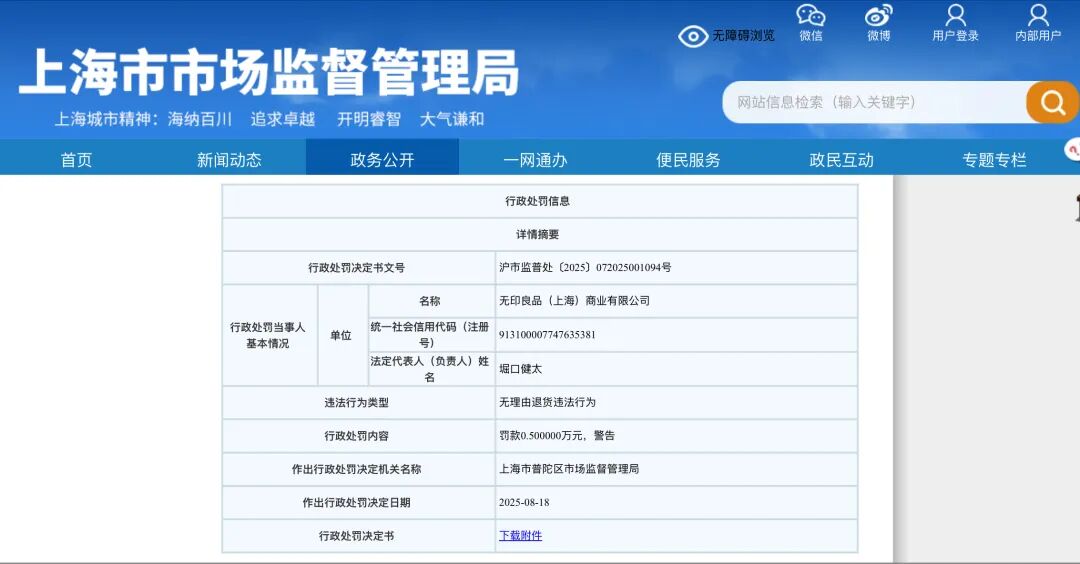The width and height of the screenshot is (1080, 564).
Task: Open the 一网通办 nav tab
Action: point(535,160)
